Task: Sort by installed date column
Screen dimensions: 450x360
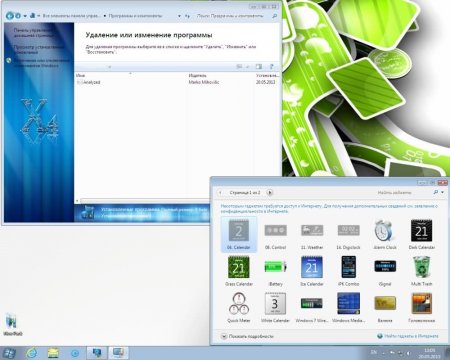Action: tap(267, 76)
